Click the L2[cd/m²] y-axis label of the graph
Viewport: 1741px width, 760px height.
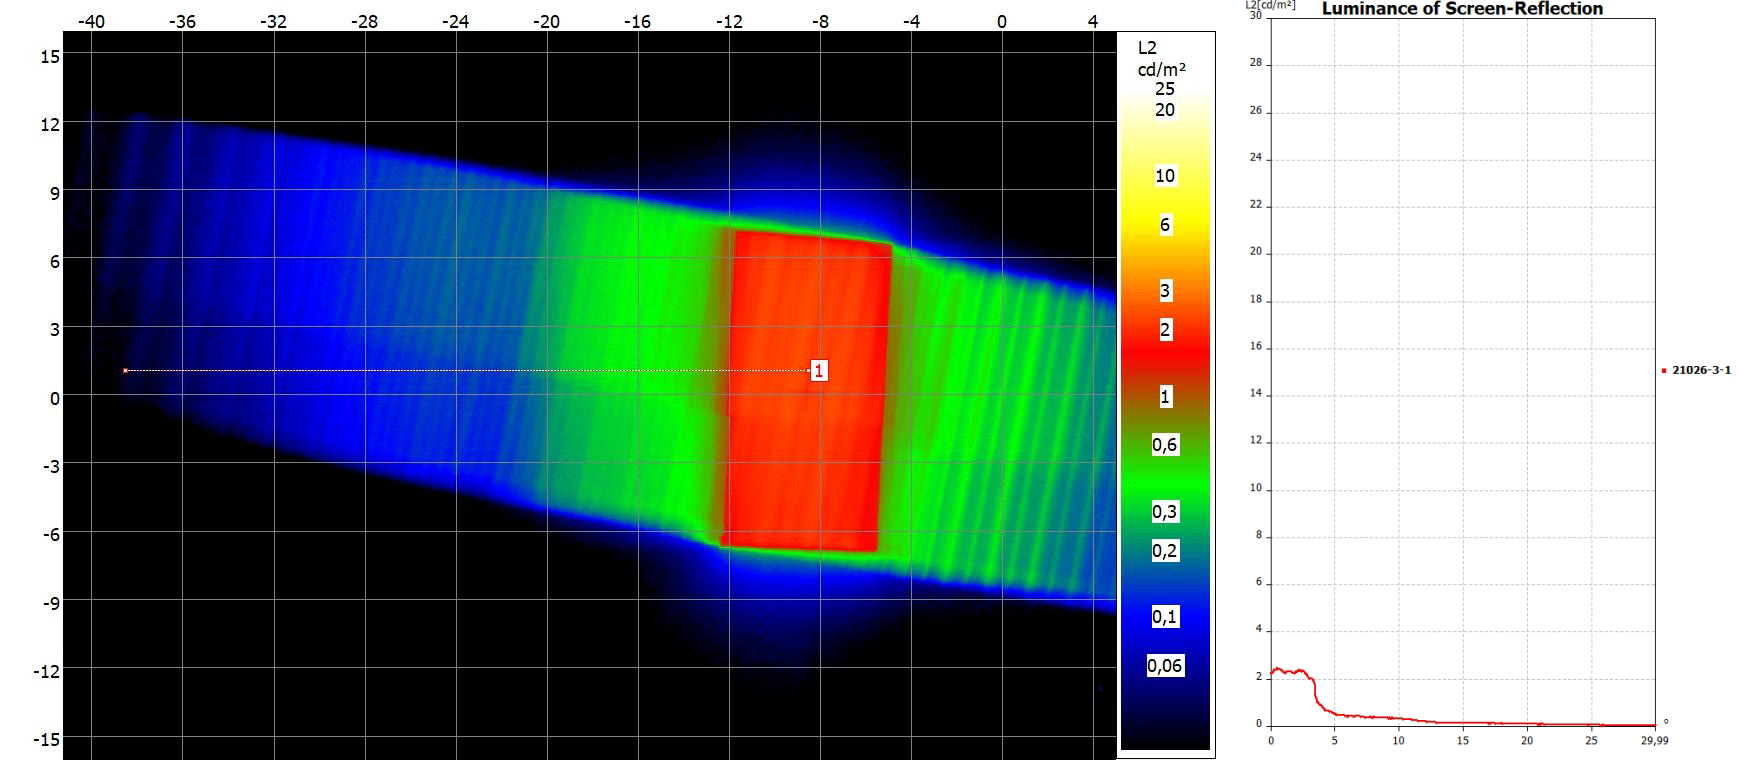1270,5
